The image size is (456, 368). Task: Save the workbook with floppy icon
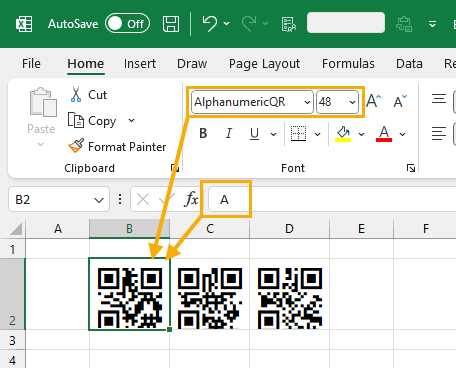(171, 24)
